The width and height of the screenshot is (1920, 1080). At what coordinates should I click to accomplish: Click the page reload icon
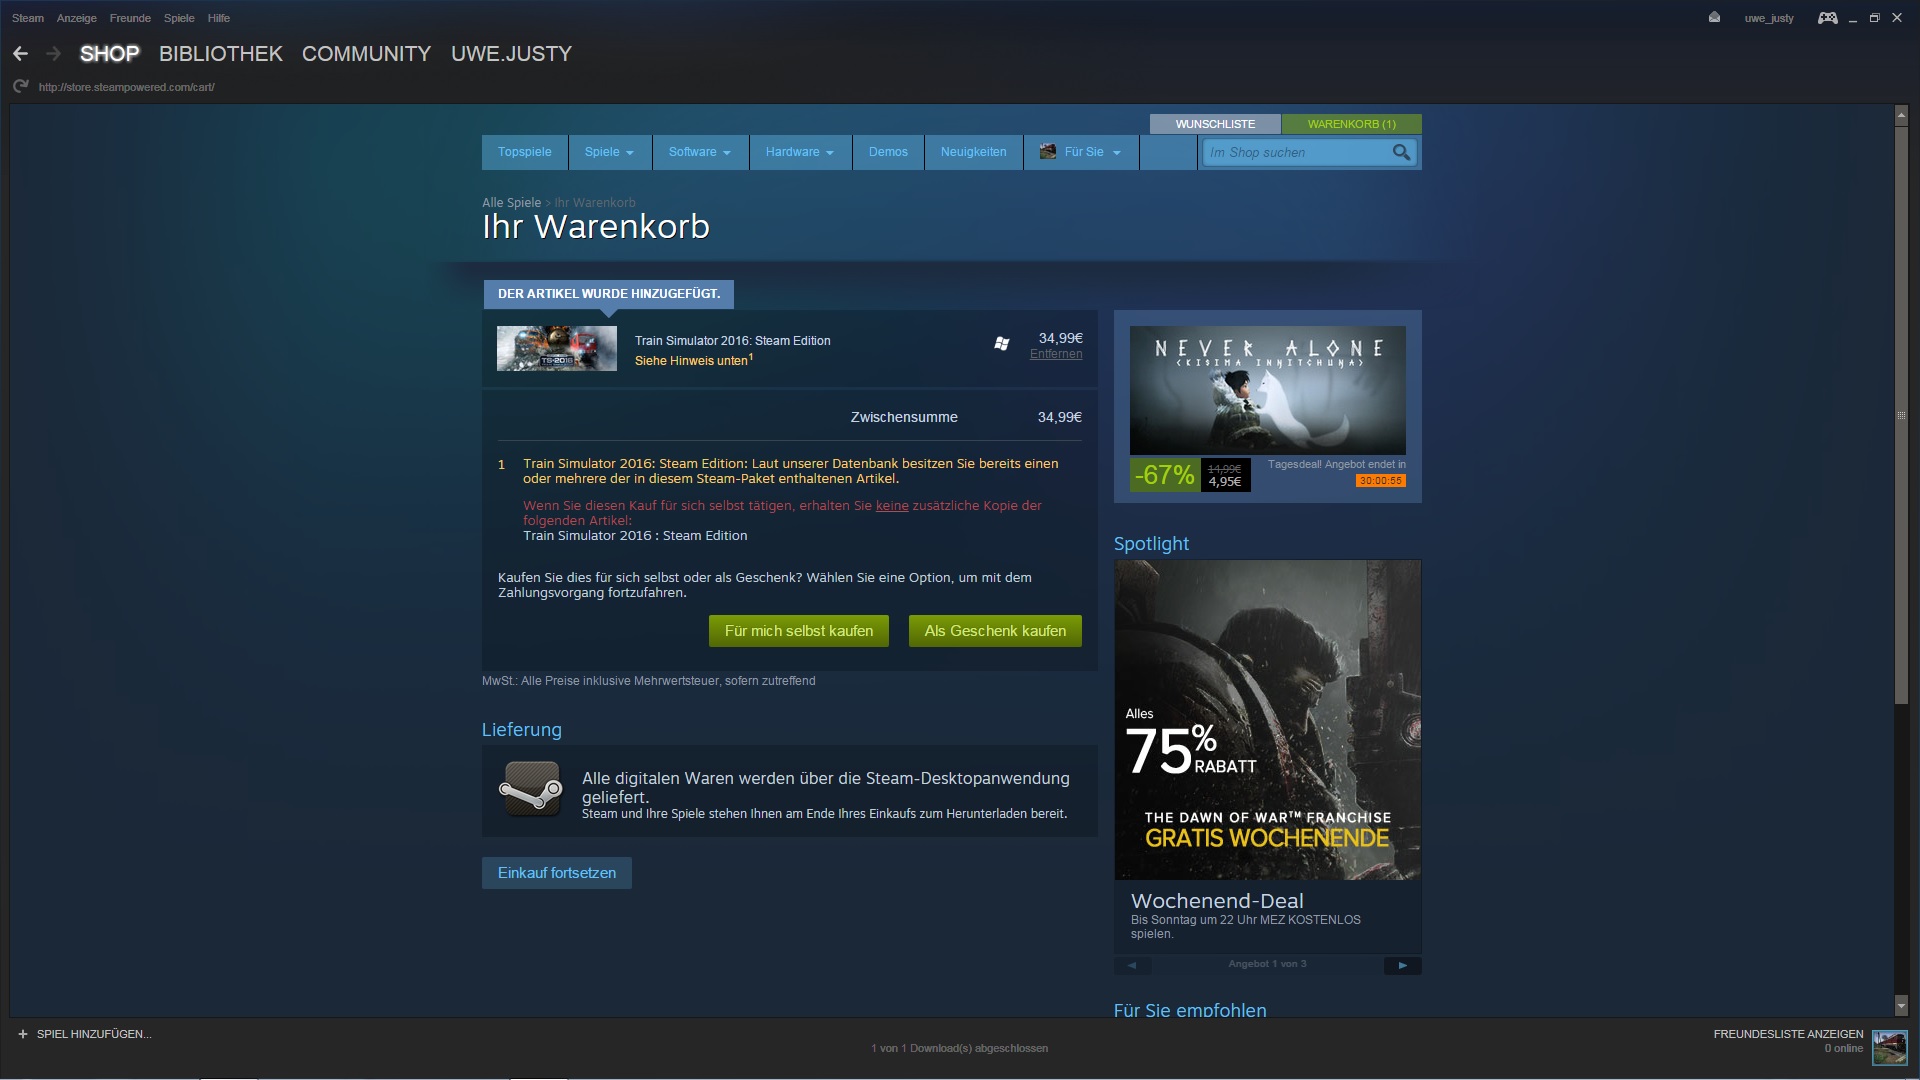point(20,87)
